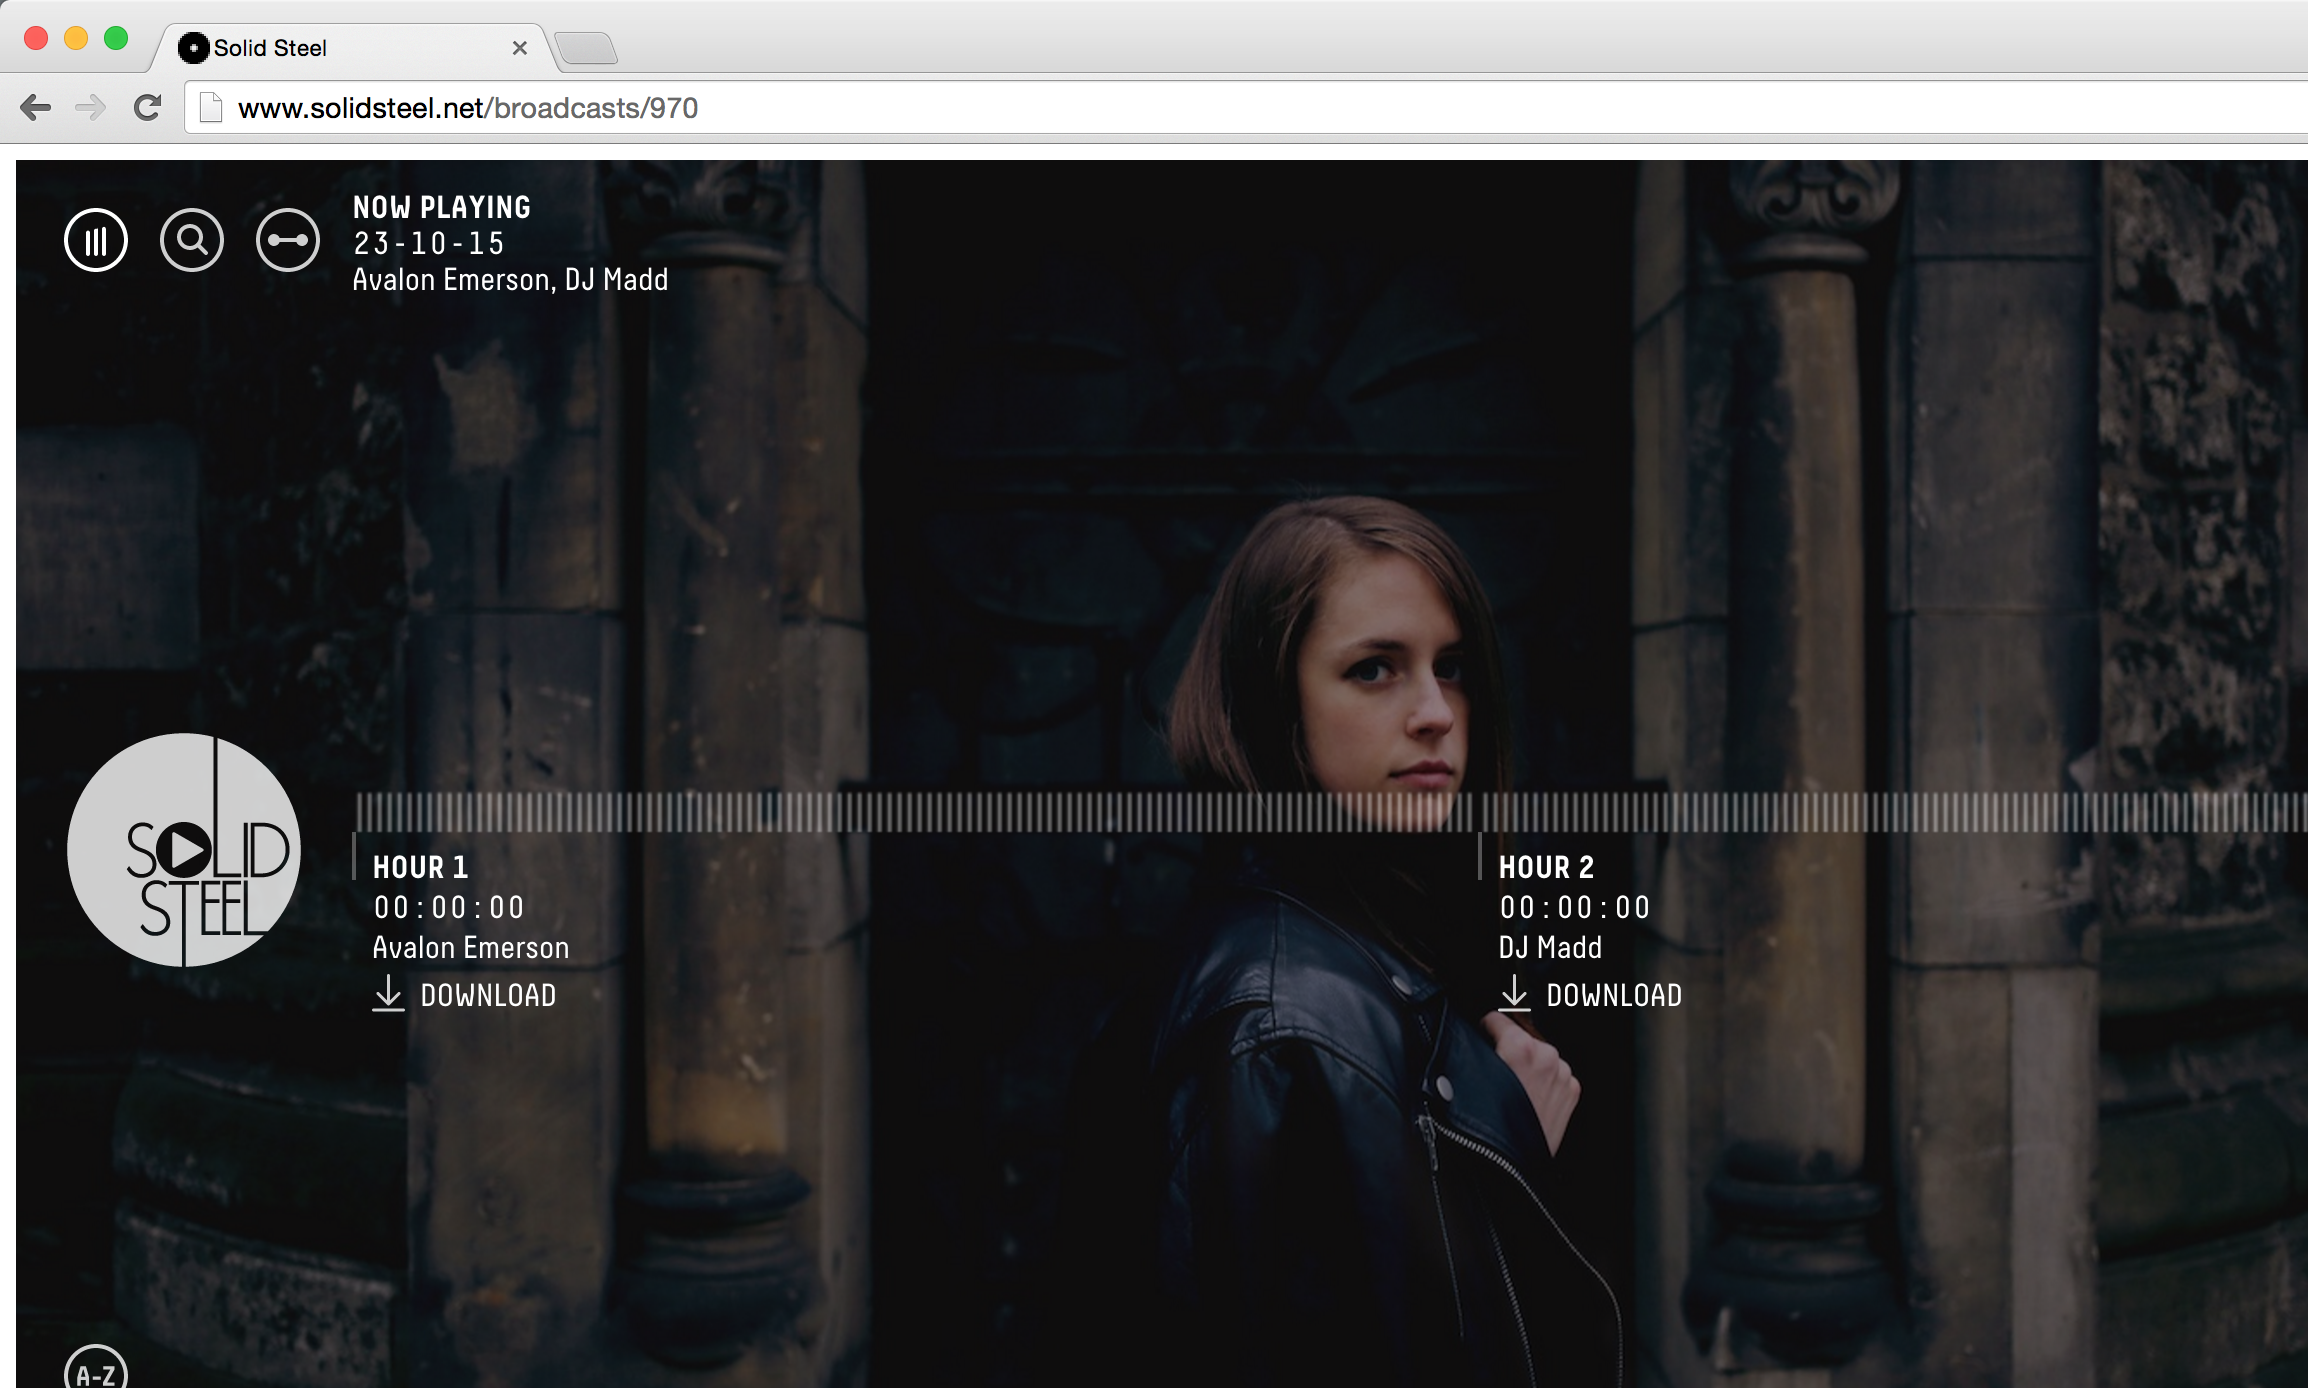Click the Avalon Emerson, DJ Madd title
This screenshot has height=1388, width=2308.
point(510,280)
